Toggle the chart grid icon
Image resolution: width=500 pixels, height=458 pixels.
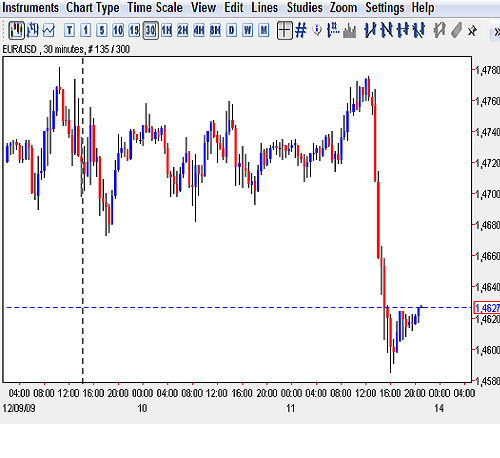[301, 30]
